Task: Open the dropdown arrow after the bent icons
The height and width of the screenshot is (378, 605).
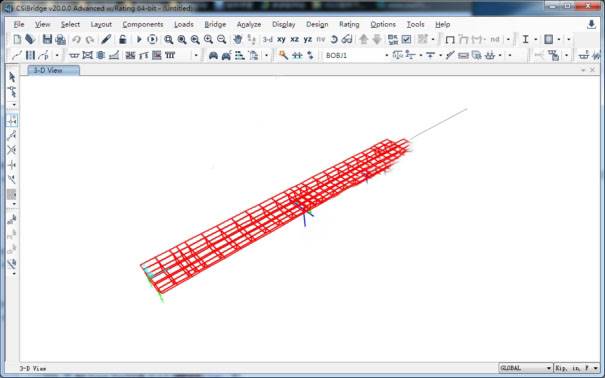Action: point(196,56)
